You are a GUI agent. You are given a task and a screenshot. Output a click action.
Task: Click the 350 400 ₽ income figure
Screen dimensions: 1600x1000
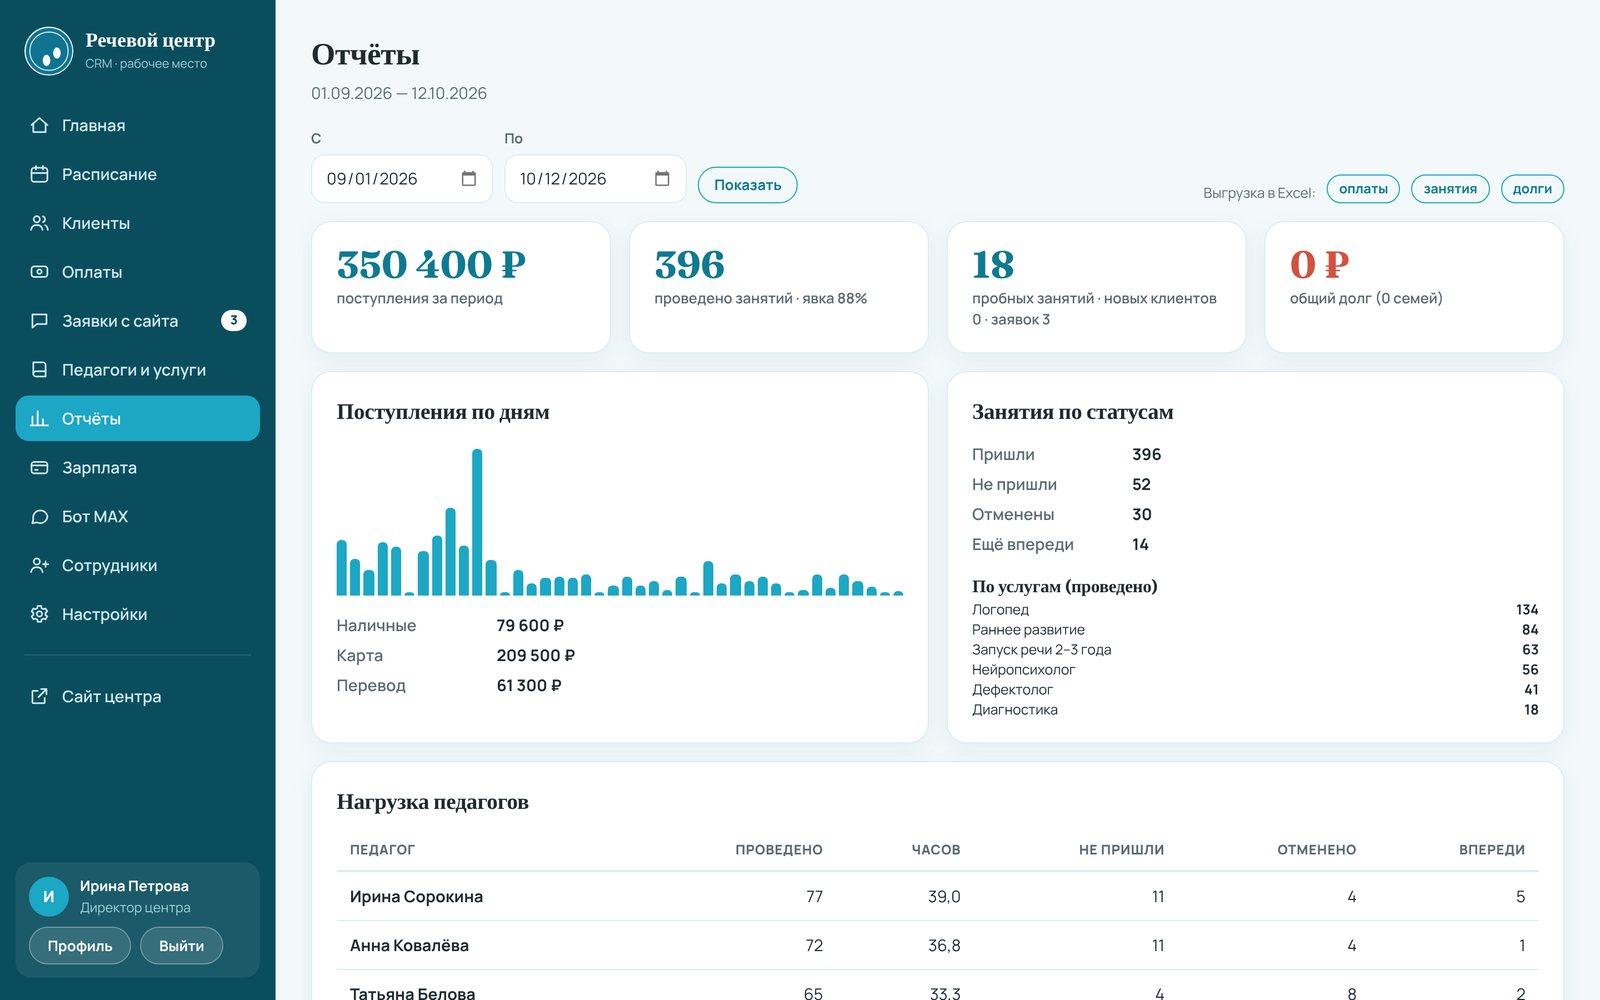tap(431, 265)
